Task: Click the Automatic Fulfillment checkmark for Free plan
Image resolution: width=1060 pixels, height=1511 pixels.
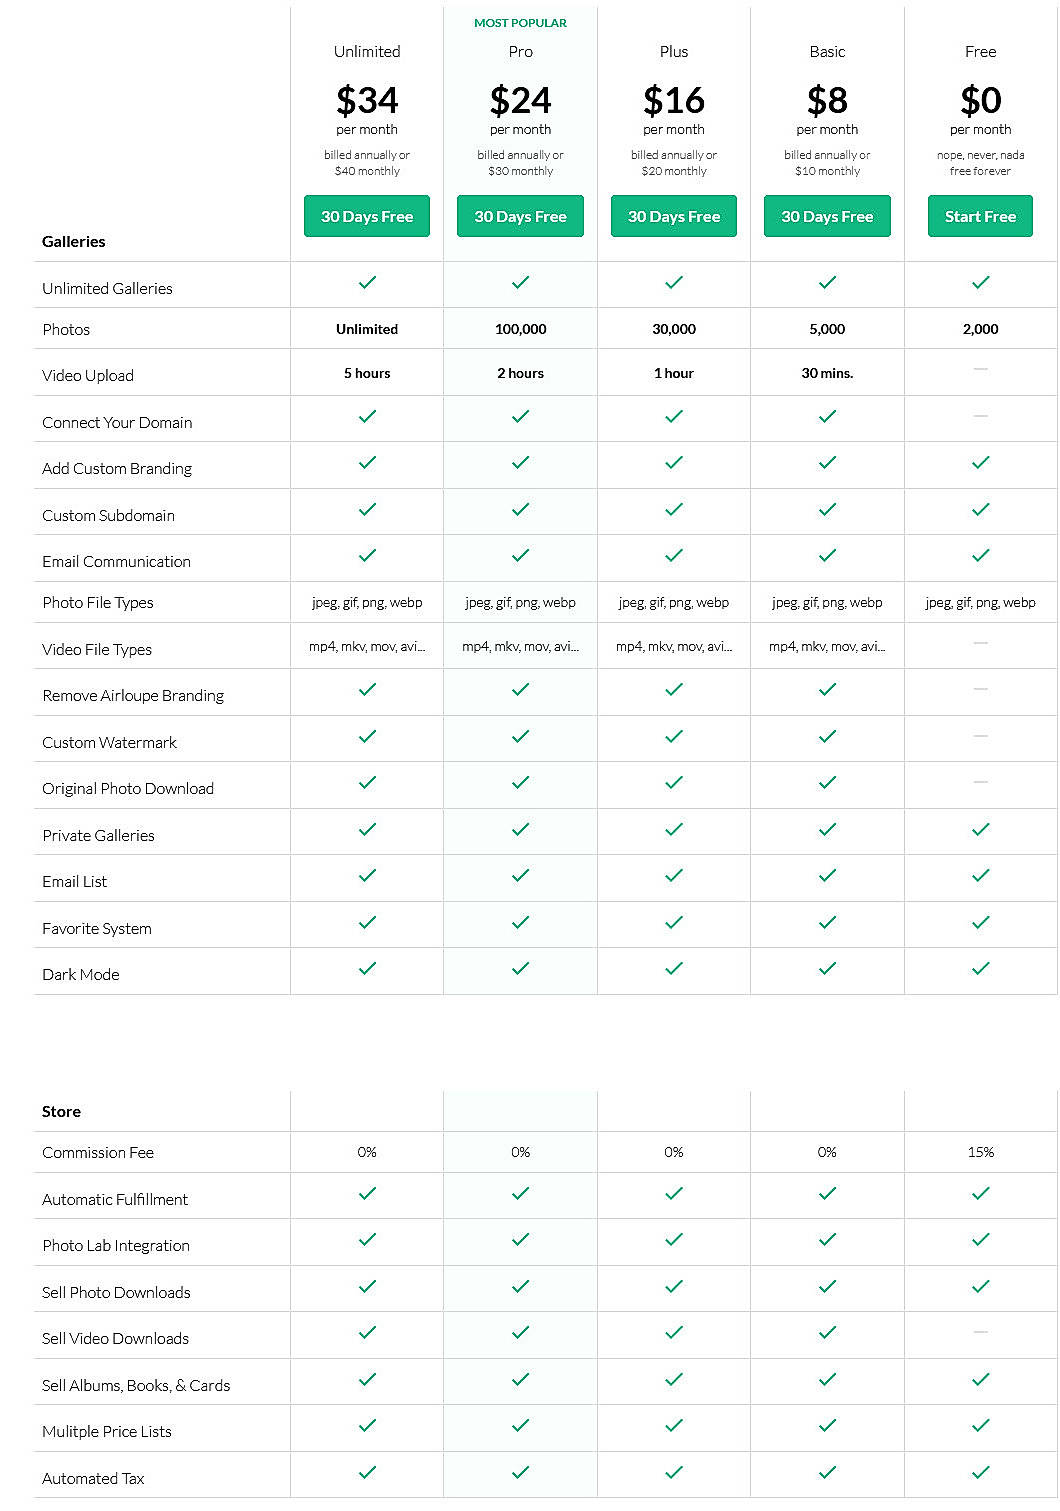Action: [980, 1192]
